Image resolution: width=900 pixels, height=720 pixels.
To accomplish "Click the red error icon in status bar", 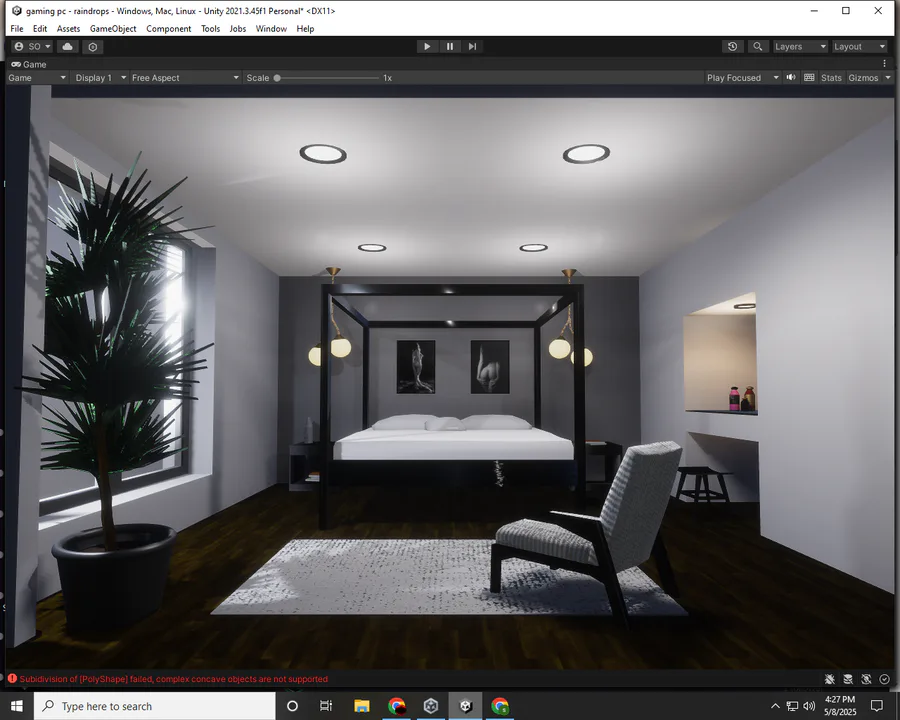I will [12, 679].
